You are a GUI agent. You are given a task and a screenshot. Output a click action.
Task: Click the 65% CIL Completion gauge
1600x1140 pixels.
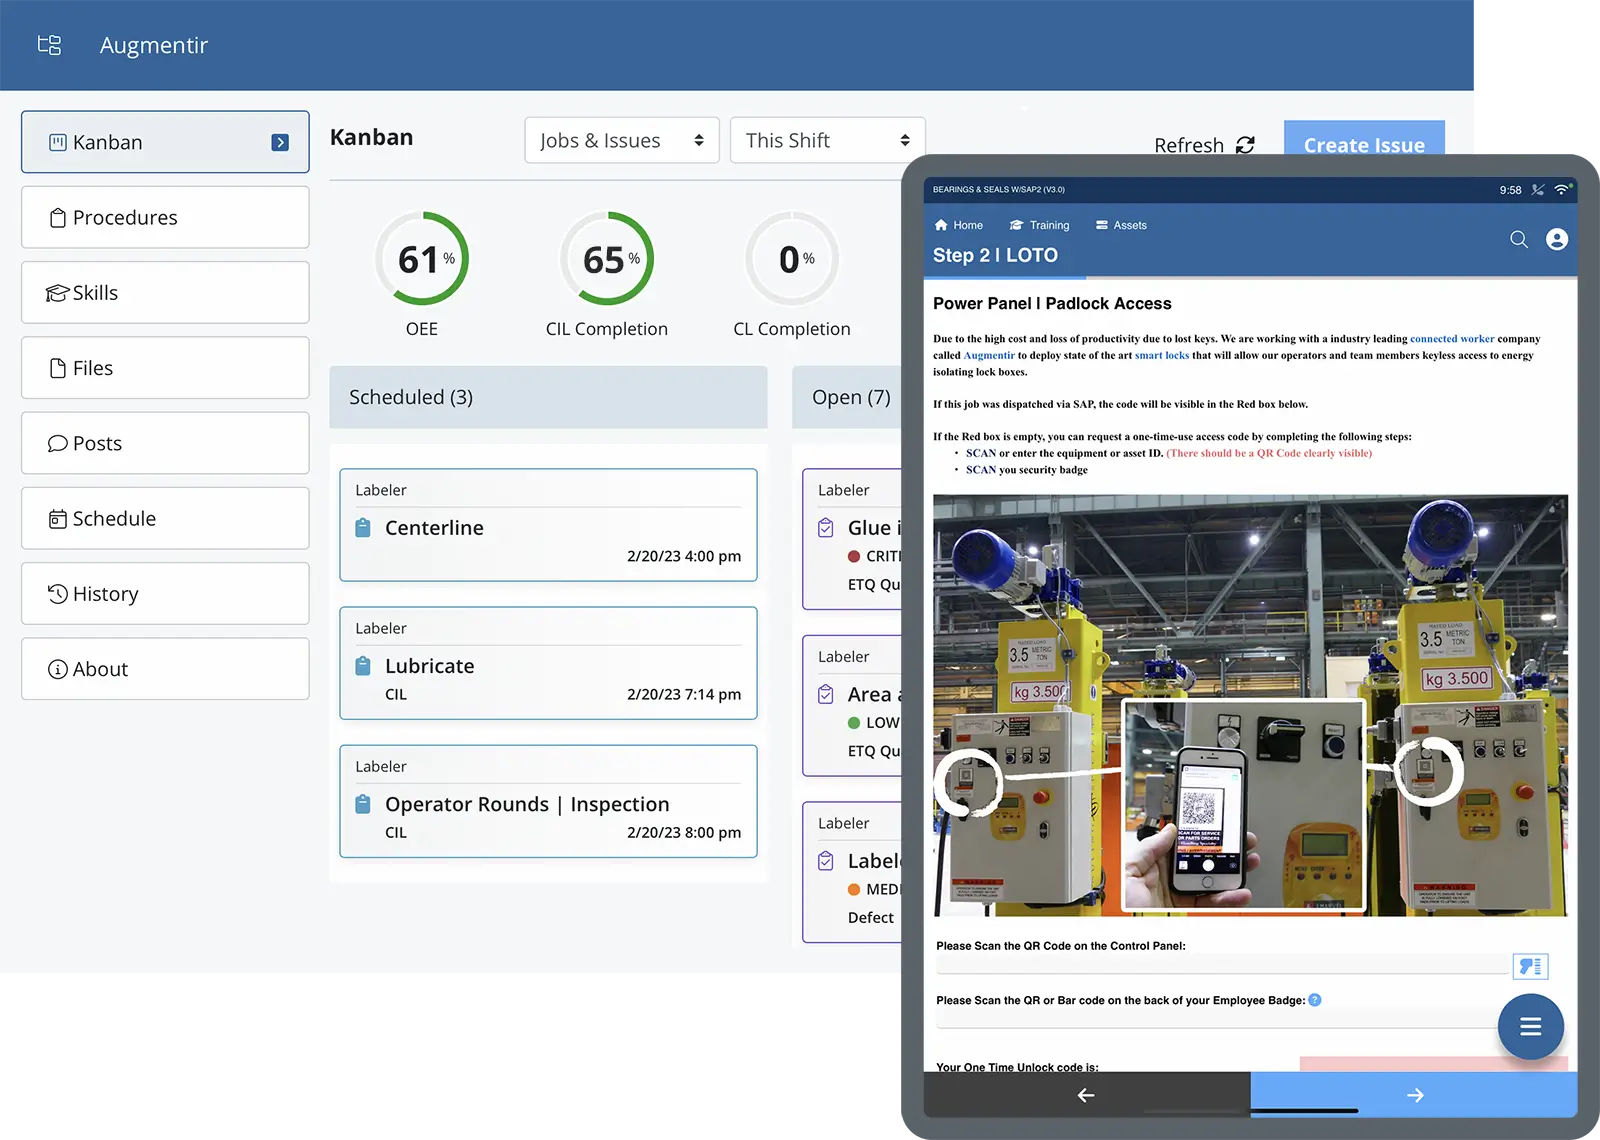(607, 259)
